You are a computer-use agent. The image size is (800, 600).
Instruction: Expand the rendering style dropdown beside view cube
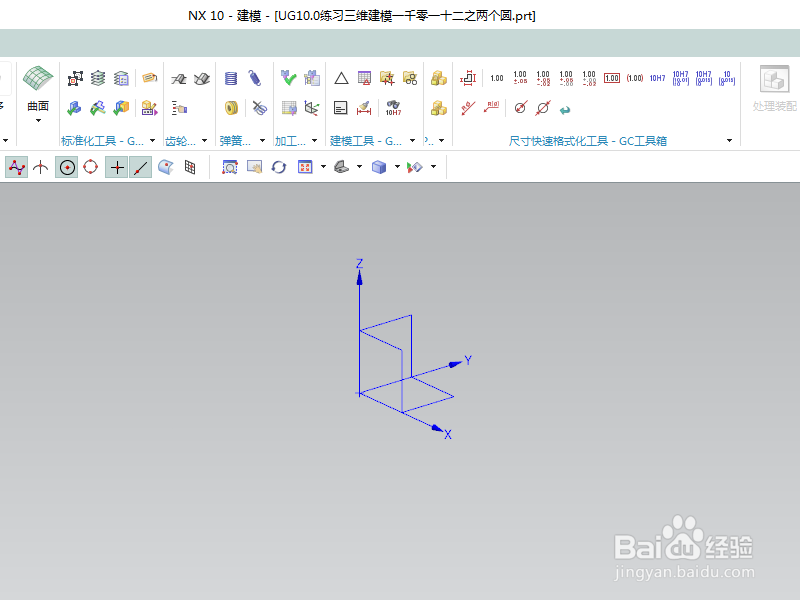(x=396, y=166)
